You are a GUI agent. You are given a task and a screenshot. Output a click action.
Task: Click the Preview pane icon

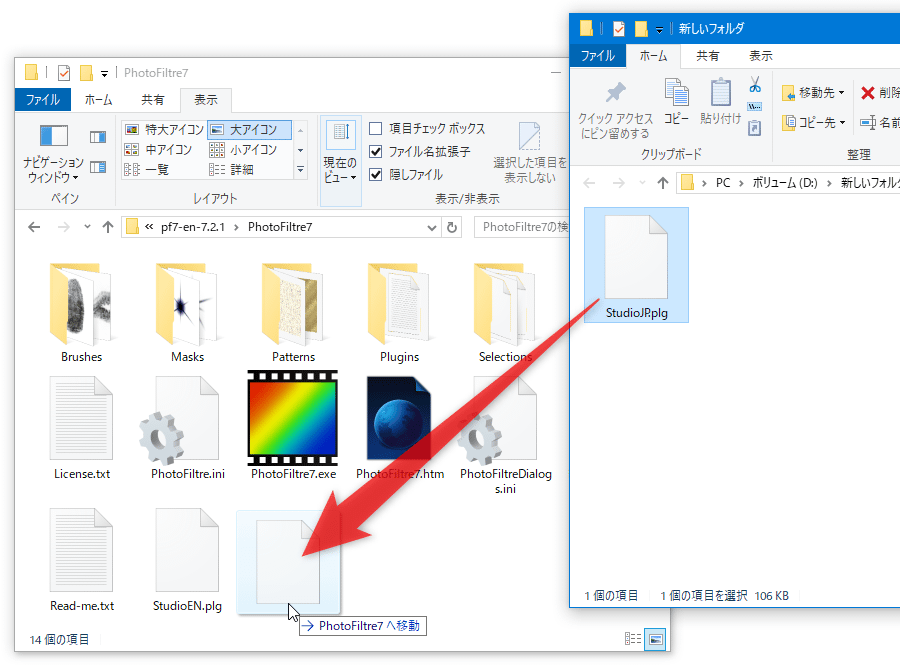(x=98, y=137)
